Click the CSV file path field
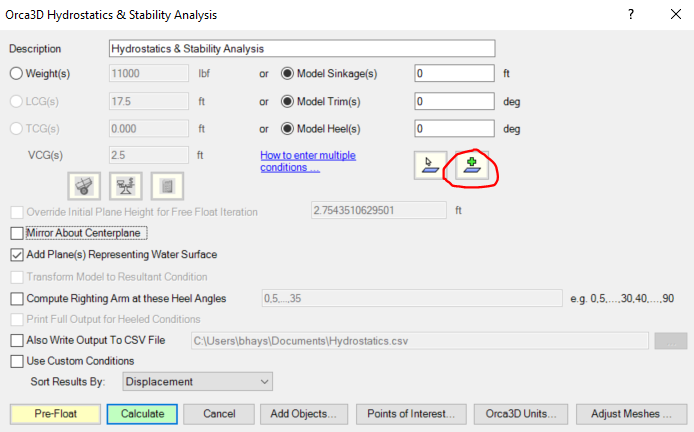This screenshot has height=432, width=694. tap(420, 341)
